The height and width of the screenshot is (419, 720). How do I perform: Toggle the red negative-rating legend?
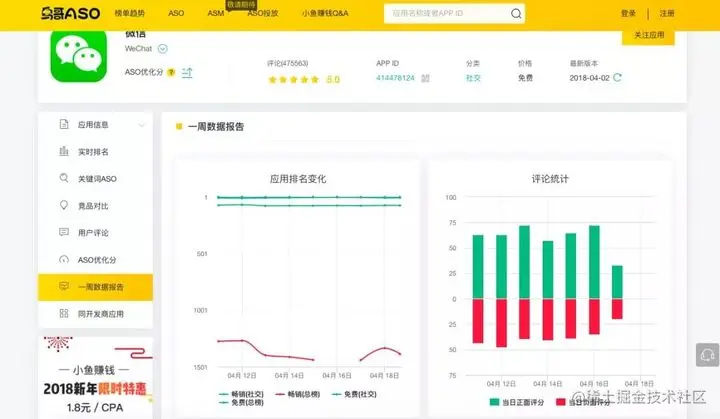pyautogui.click(x=583, y=402)
